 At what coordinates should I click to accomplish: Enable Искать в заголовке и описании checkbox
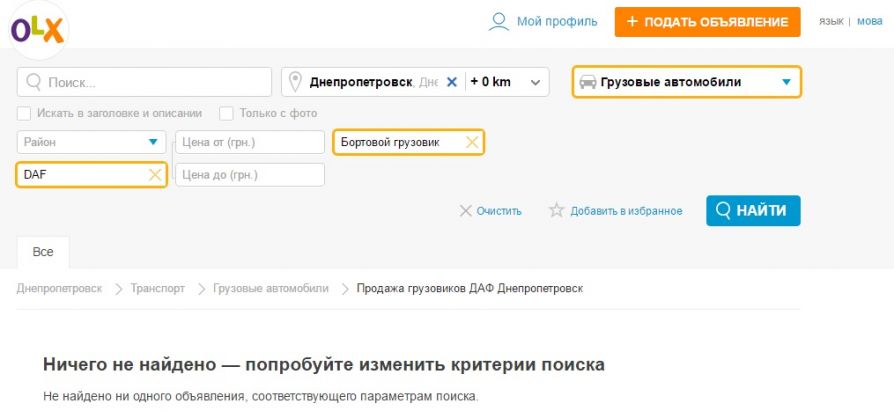[x=23, y=113]
